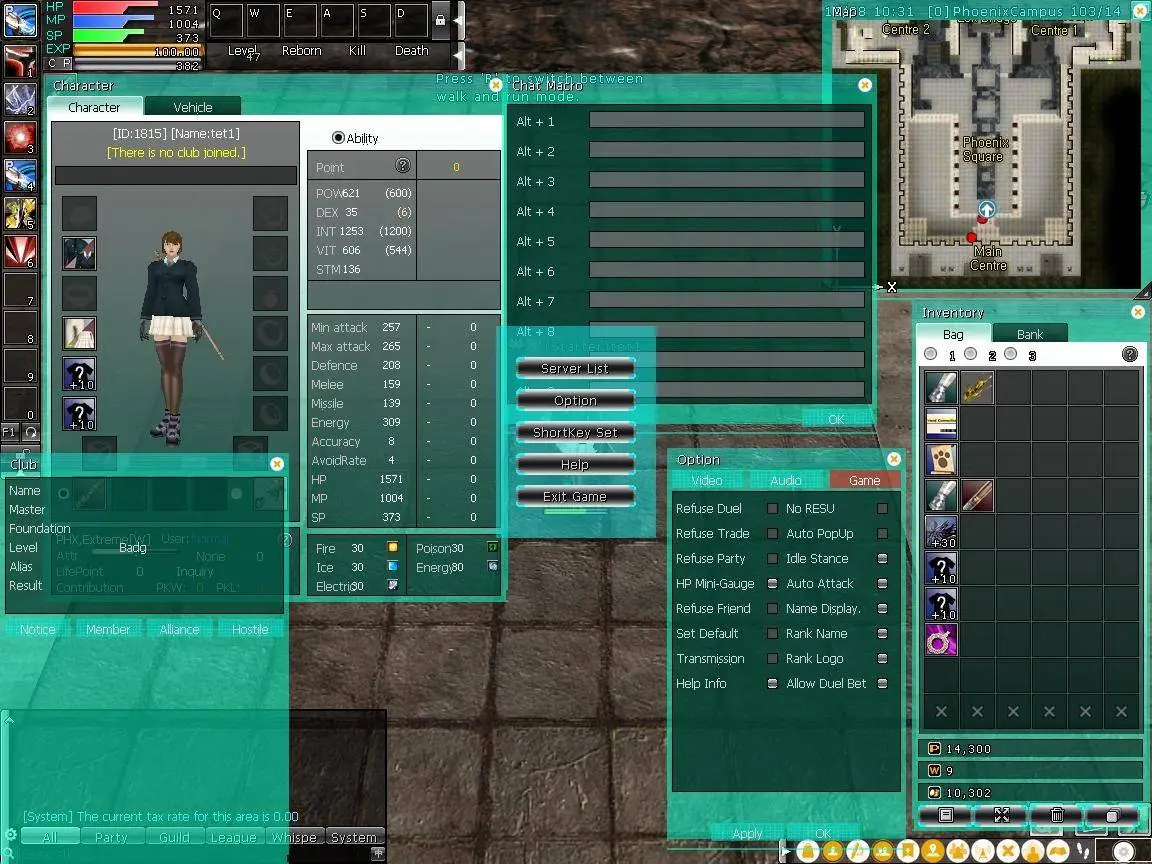This screenshot has width=1152, height=864.
Task: Click the Exit Game button
Action: [575, 497]
